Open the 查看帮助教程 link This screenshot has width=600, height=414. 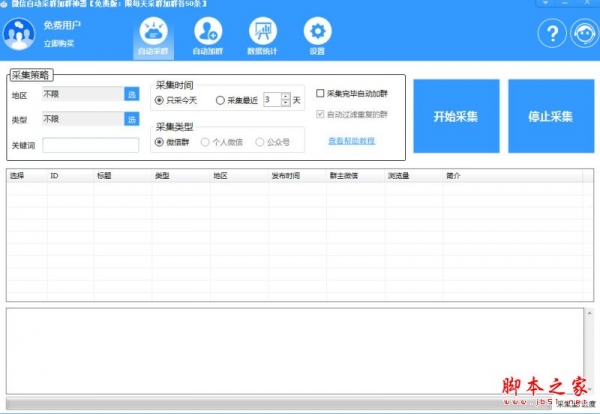click(x=351, y=140)
